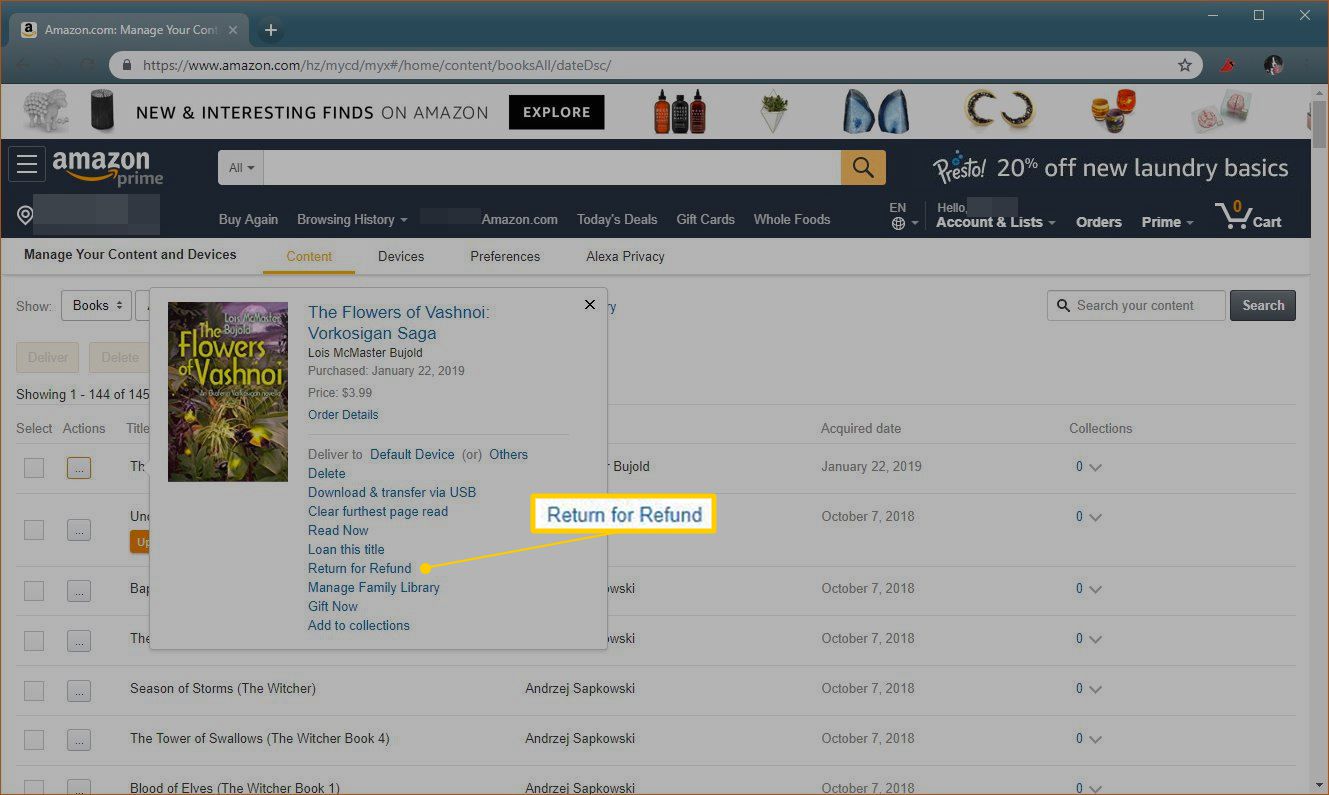Choose Add to collections option

pos(359,625)
